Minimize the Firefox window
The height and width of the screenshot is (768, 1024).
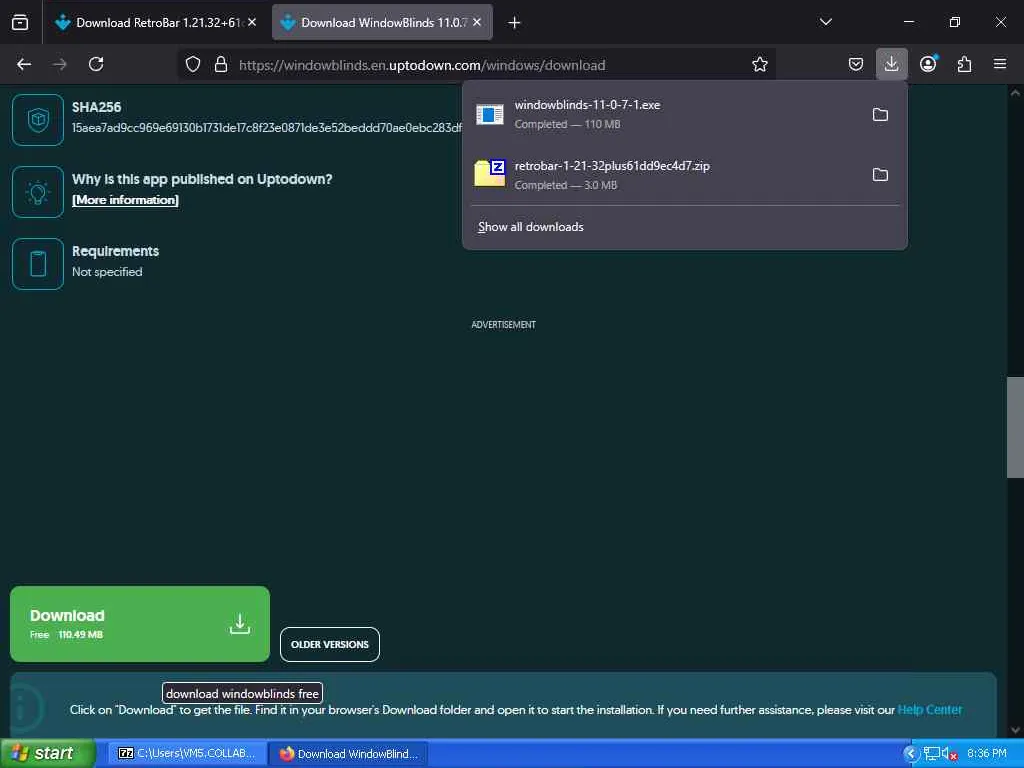click(908, 22)
